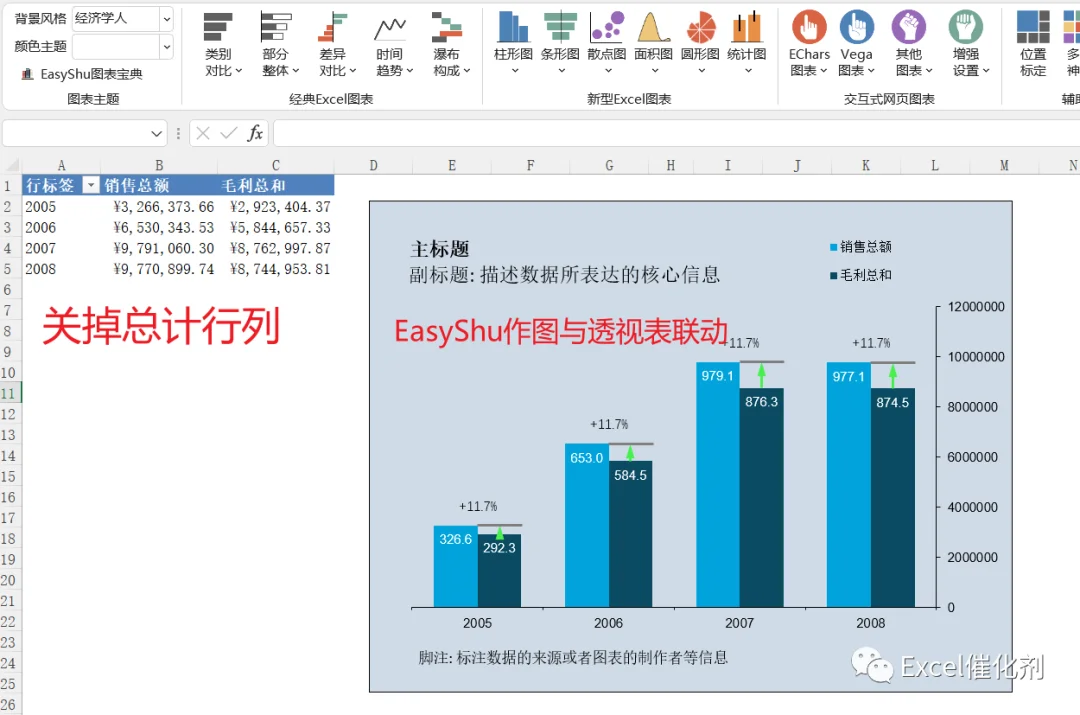Select cell with ¥8,762,997.87
1080x715 pixels.
pyautogui.click(x=276, y=248)
